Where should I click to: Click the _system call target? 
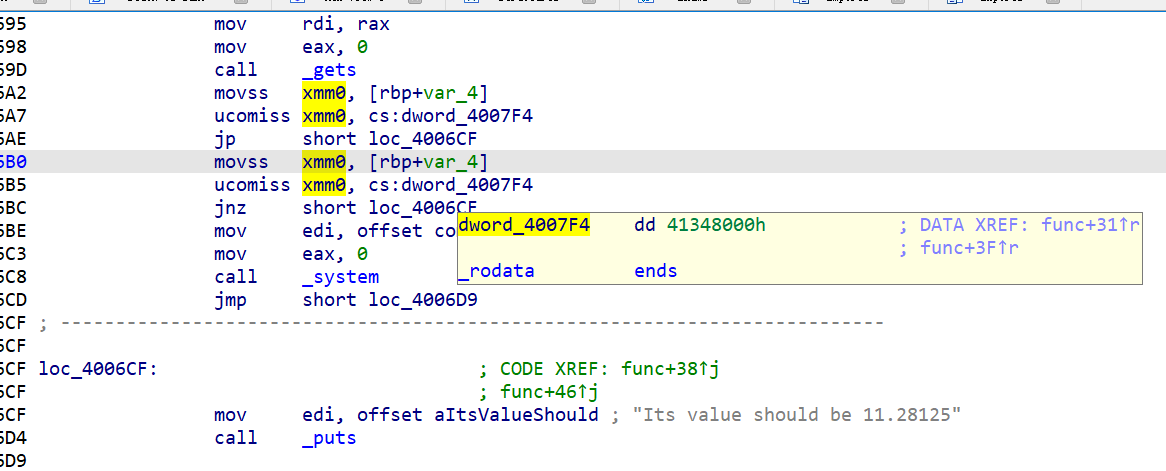tap(341, 277)
